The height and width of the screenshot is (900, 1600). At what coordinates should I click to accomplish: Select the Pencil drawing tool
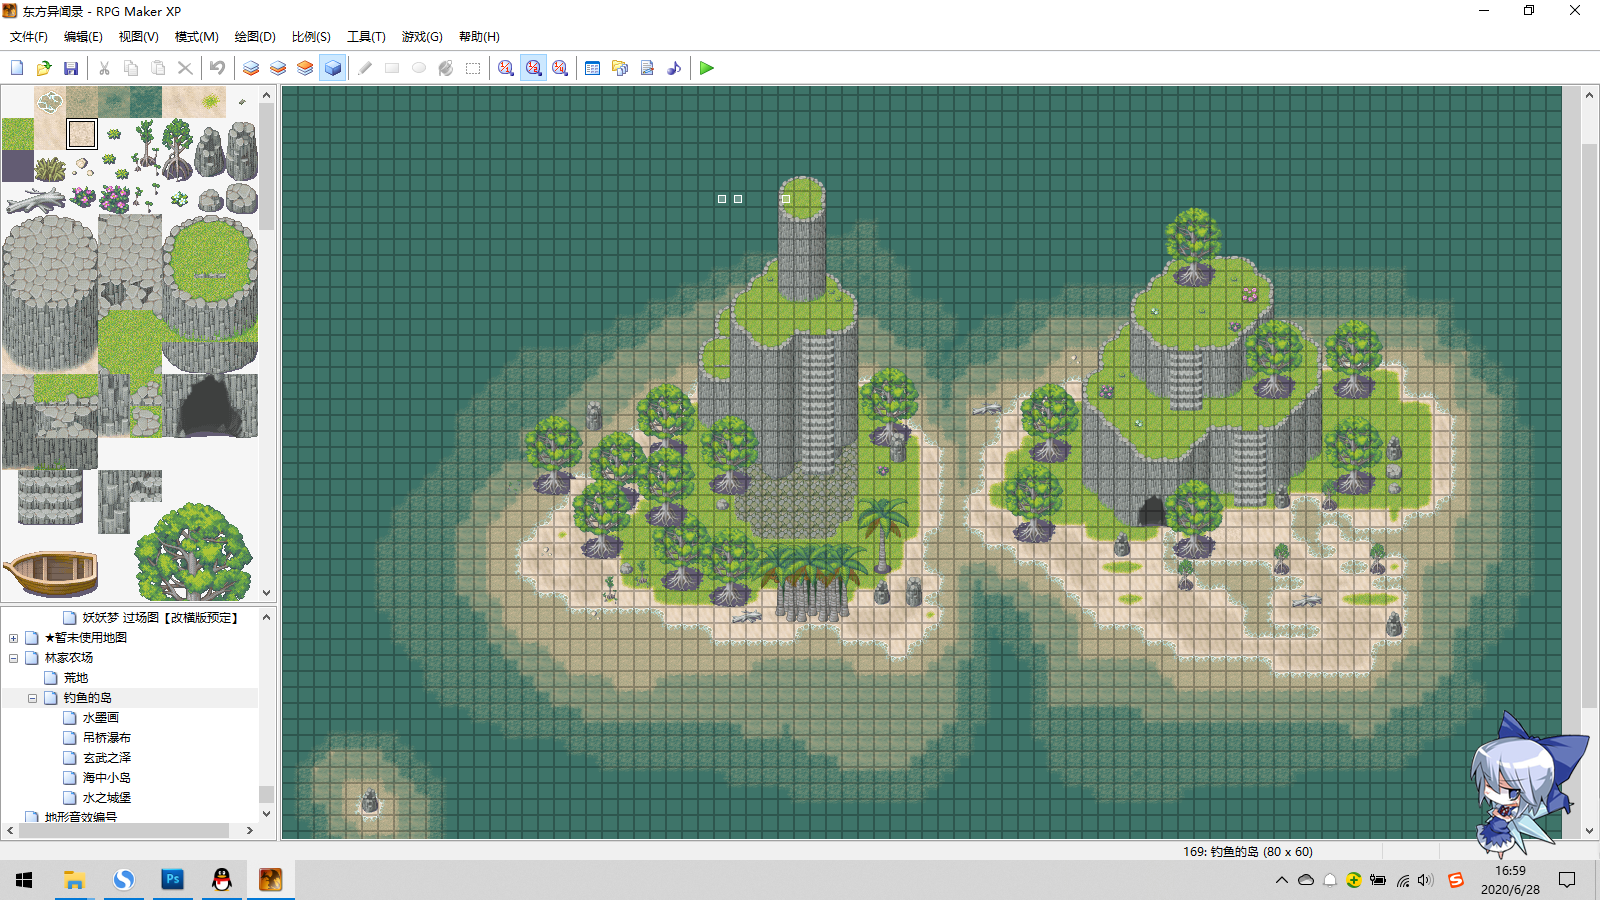(365, 68)
